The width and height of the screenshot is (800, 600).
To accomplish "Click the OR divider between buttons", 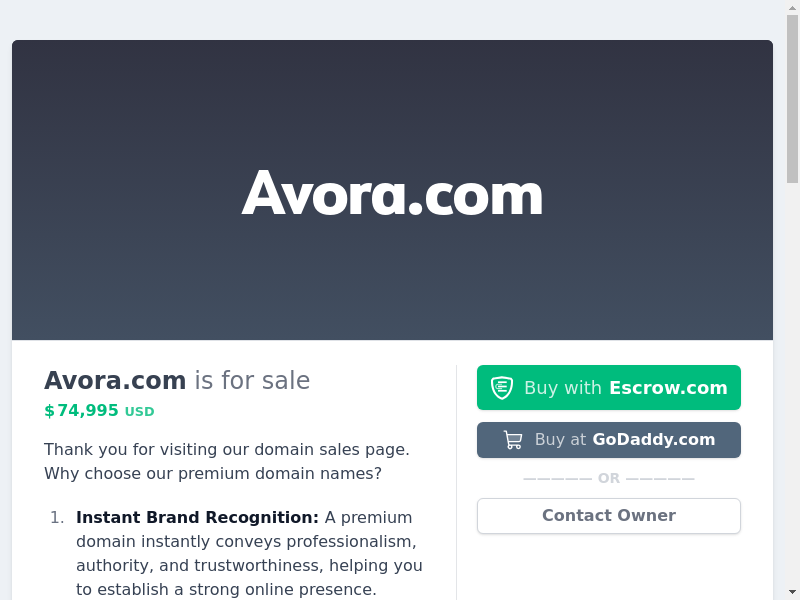I will pos(609,479).
